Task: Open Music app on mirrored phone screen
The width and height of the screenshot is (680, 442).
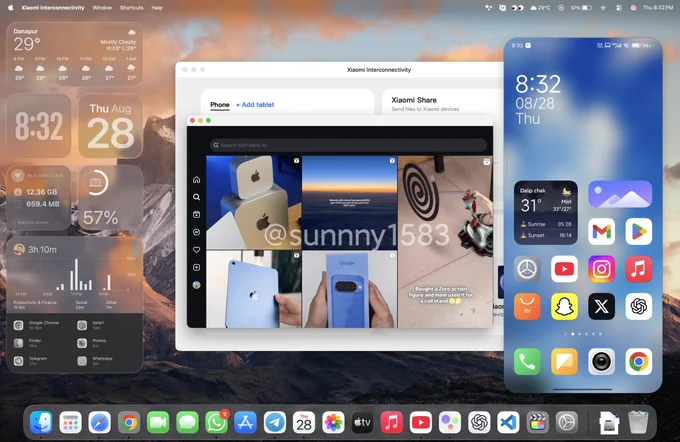Action: pos(638,269)
